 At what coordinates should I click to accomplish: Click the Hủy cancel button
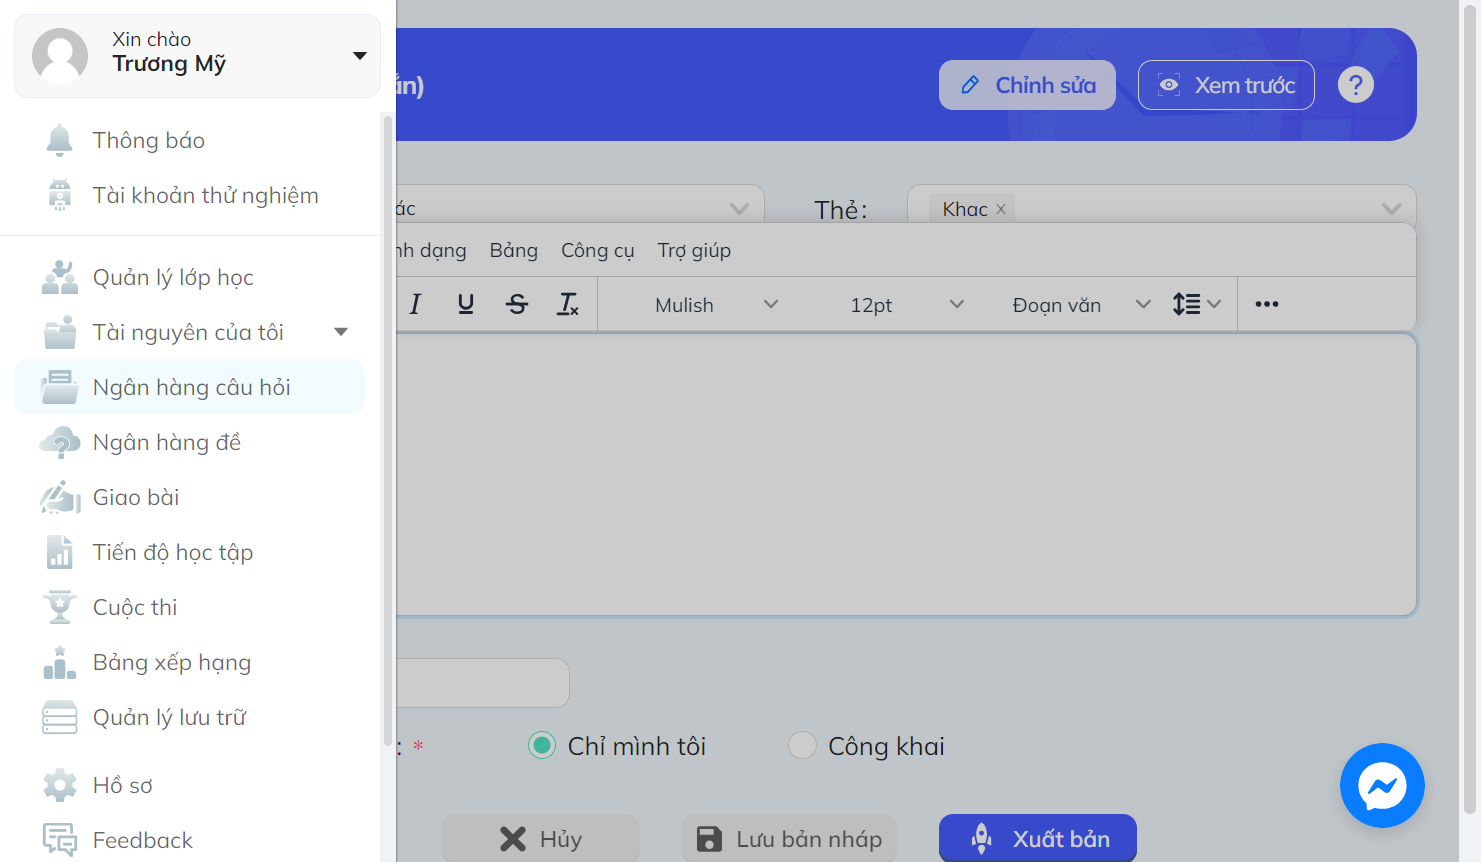pyautogui.click(x=541, y=839)
